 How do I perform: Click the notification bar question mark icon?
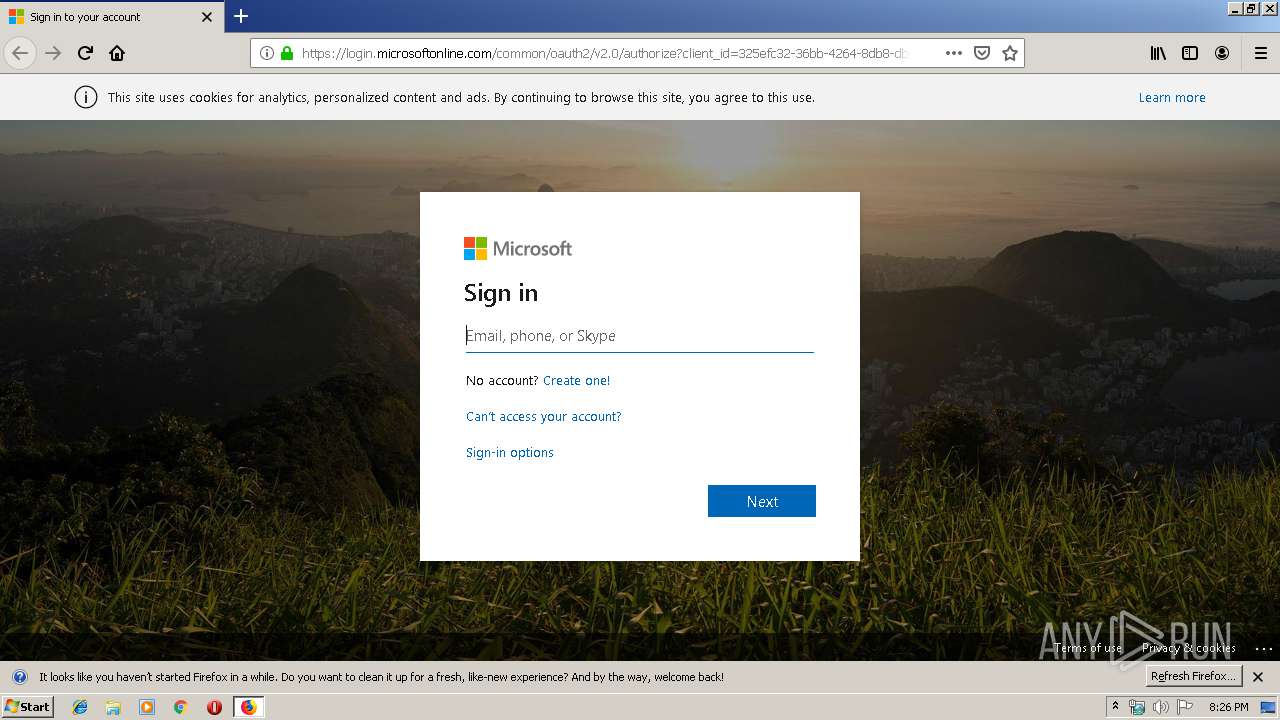coord(19,677)
